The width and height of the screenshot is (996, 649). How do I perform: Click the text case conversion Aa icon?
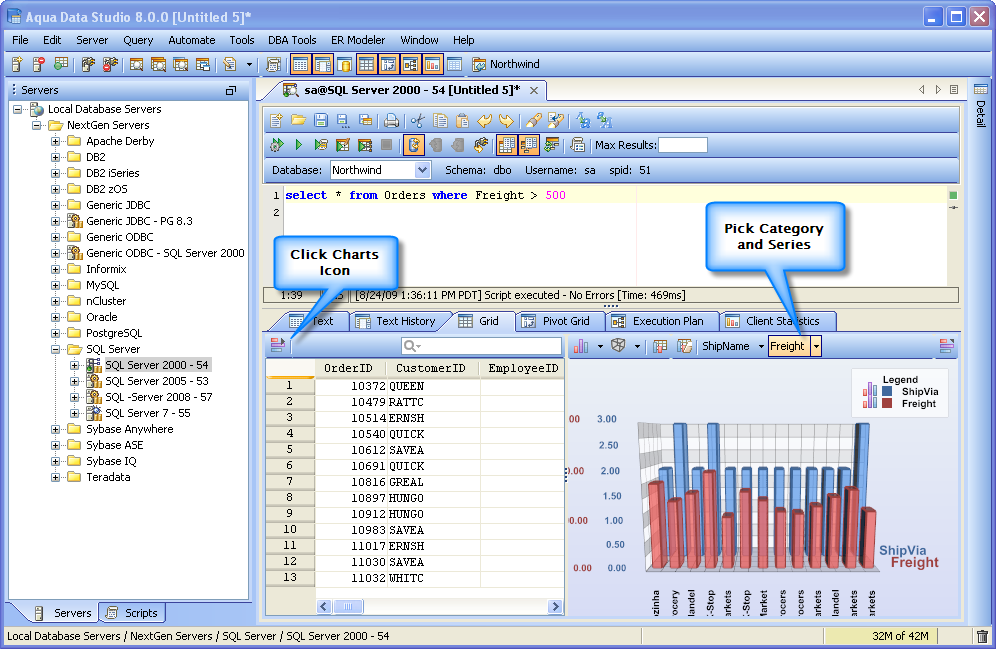tap(583, 121)
